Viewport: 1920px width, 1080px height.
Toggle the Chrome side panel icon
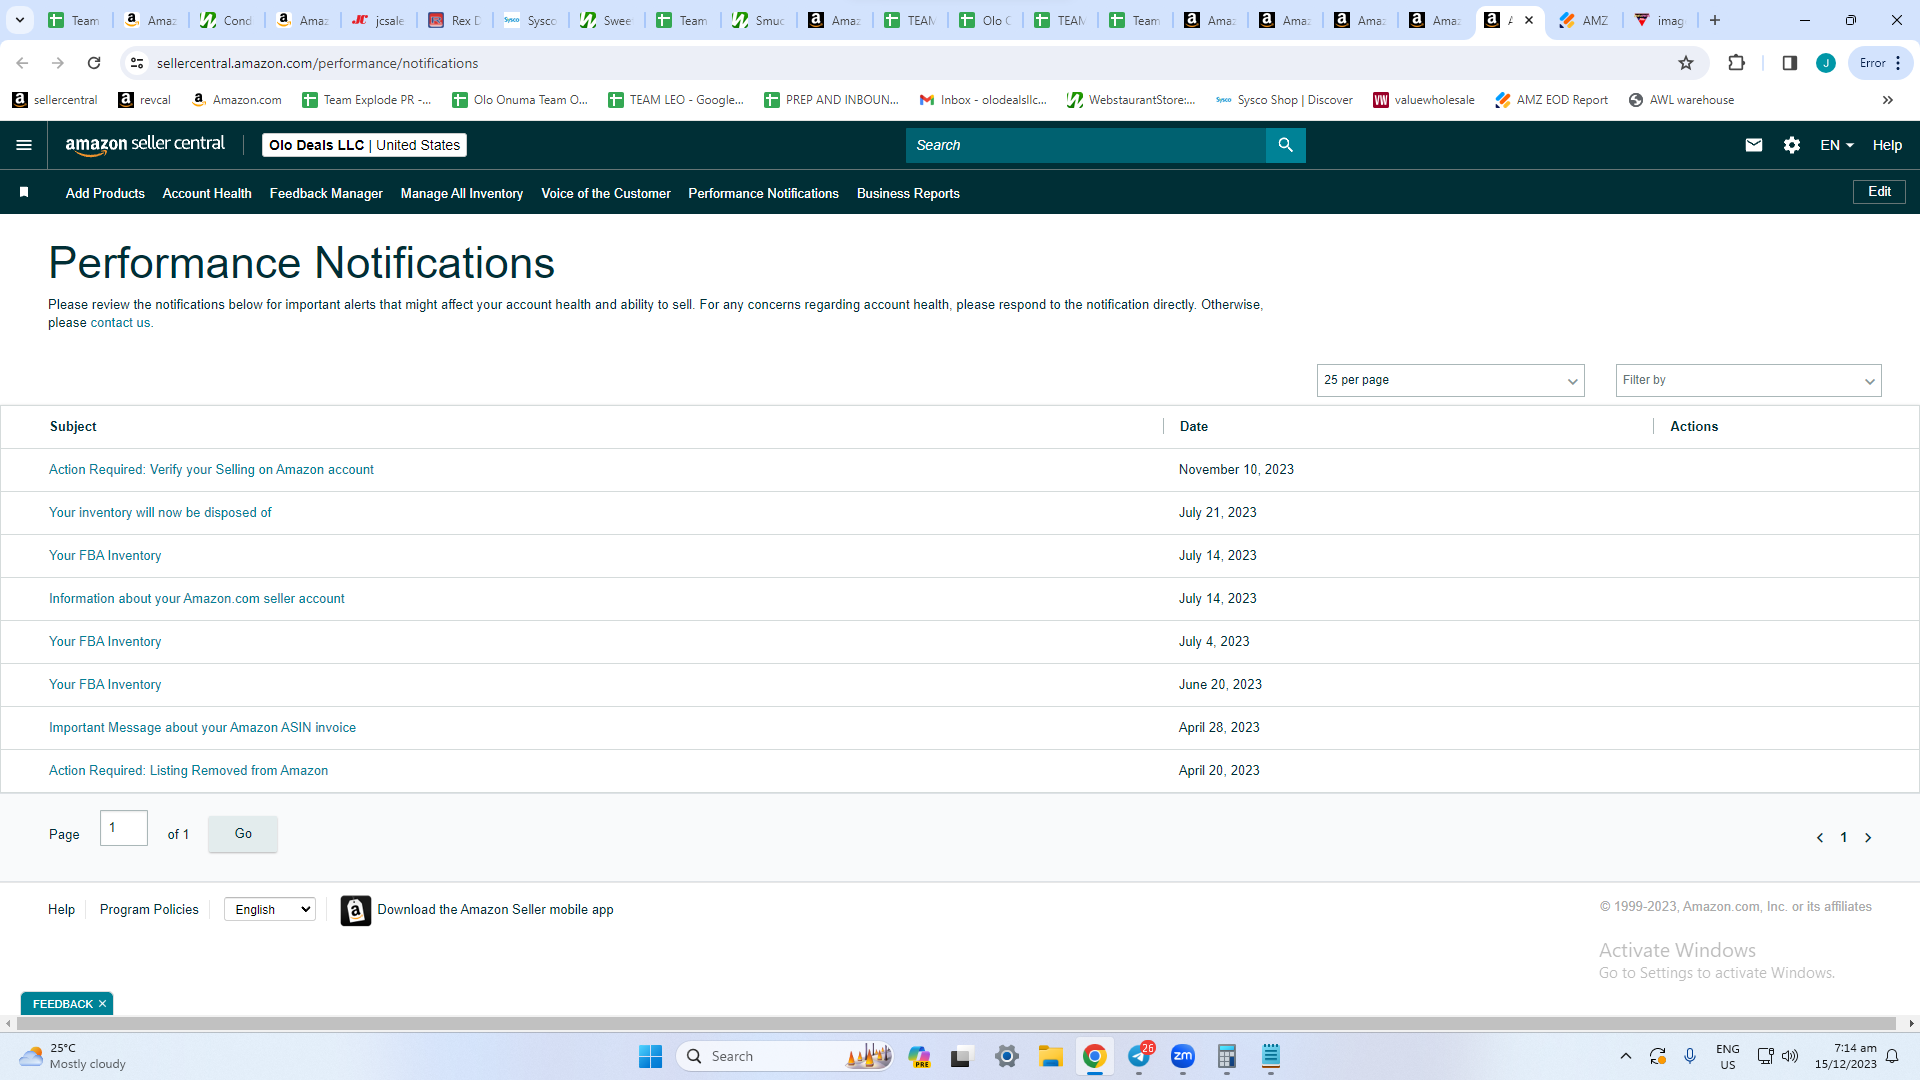(x=1790, y=63)
